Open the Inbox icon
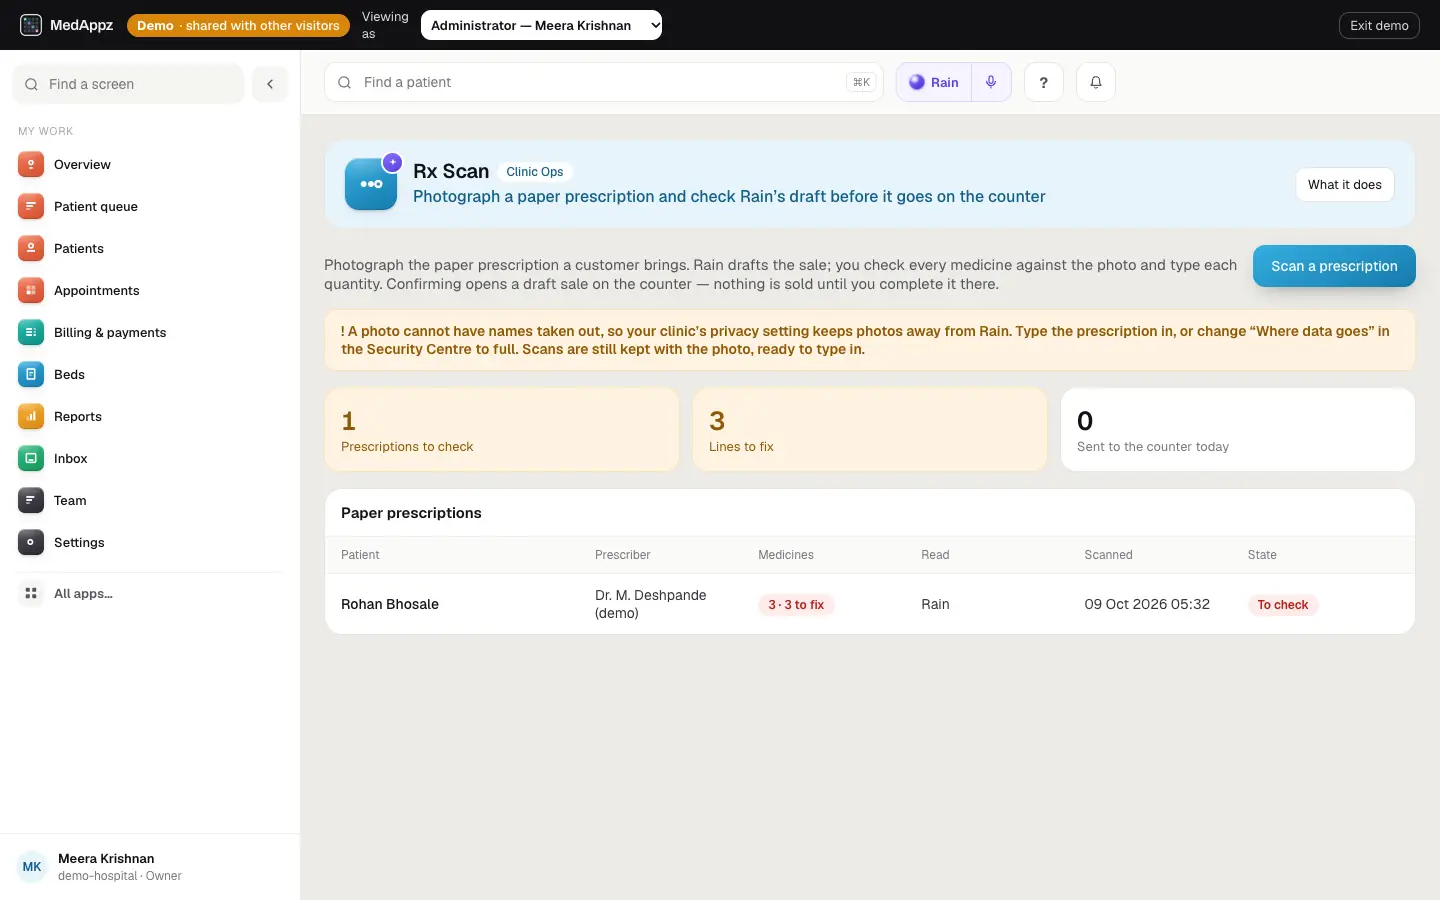Screen dimensions: 1440x900 tap(31, 459)
